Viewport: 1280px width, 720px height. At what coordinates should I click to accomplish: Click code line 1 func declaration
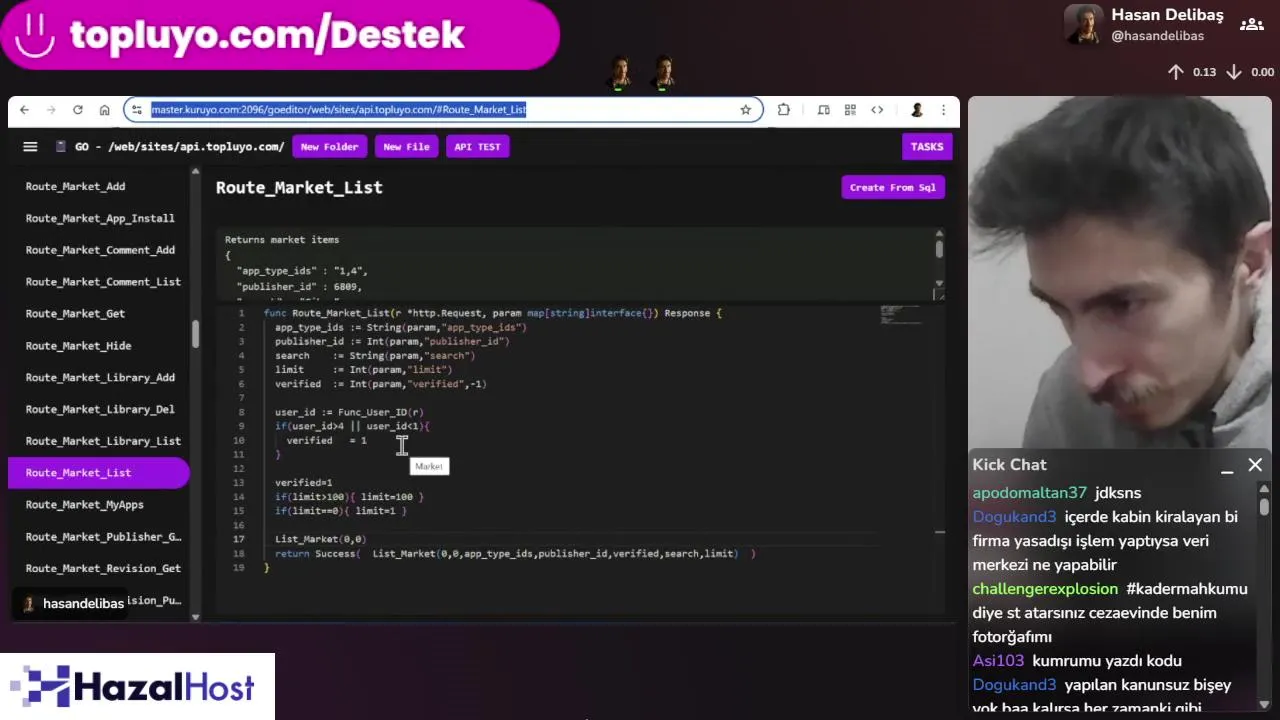[x=492, y=313]
